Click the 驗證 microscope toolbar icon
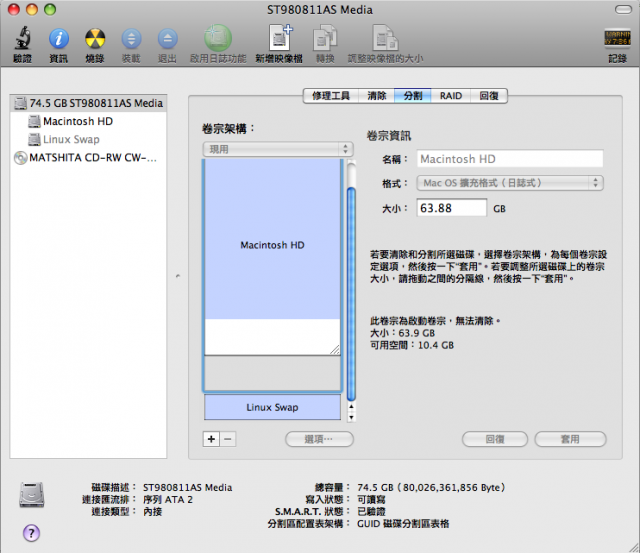Viewport: 640px width, 553px height. [x=22, y=41]
